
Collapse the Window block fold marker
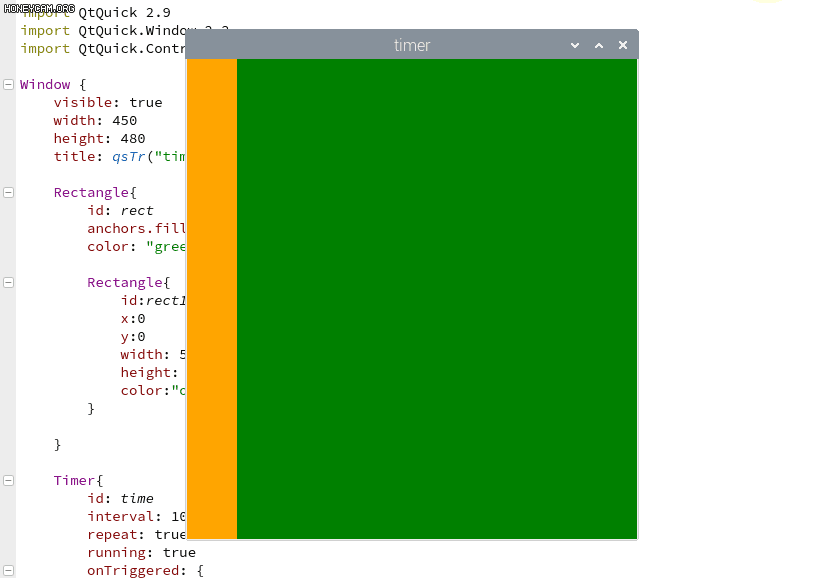point(8,85)
